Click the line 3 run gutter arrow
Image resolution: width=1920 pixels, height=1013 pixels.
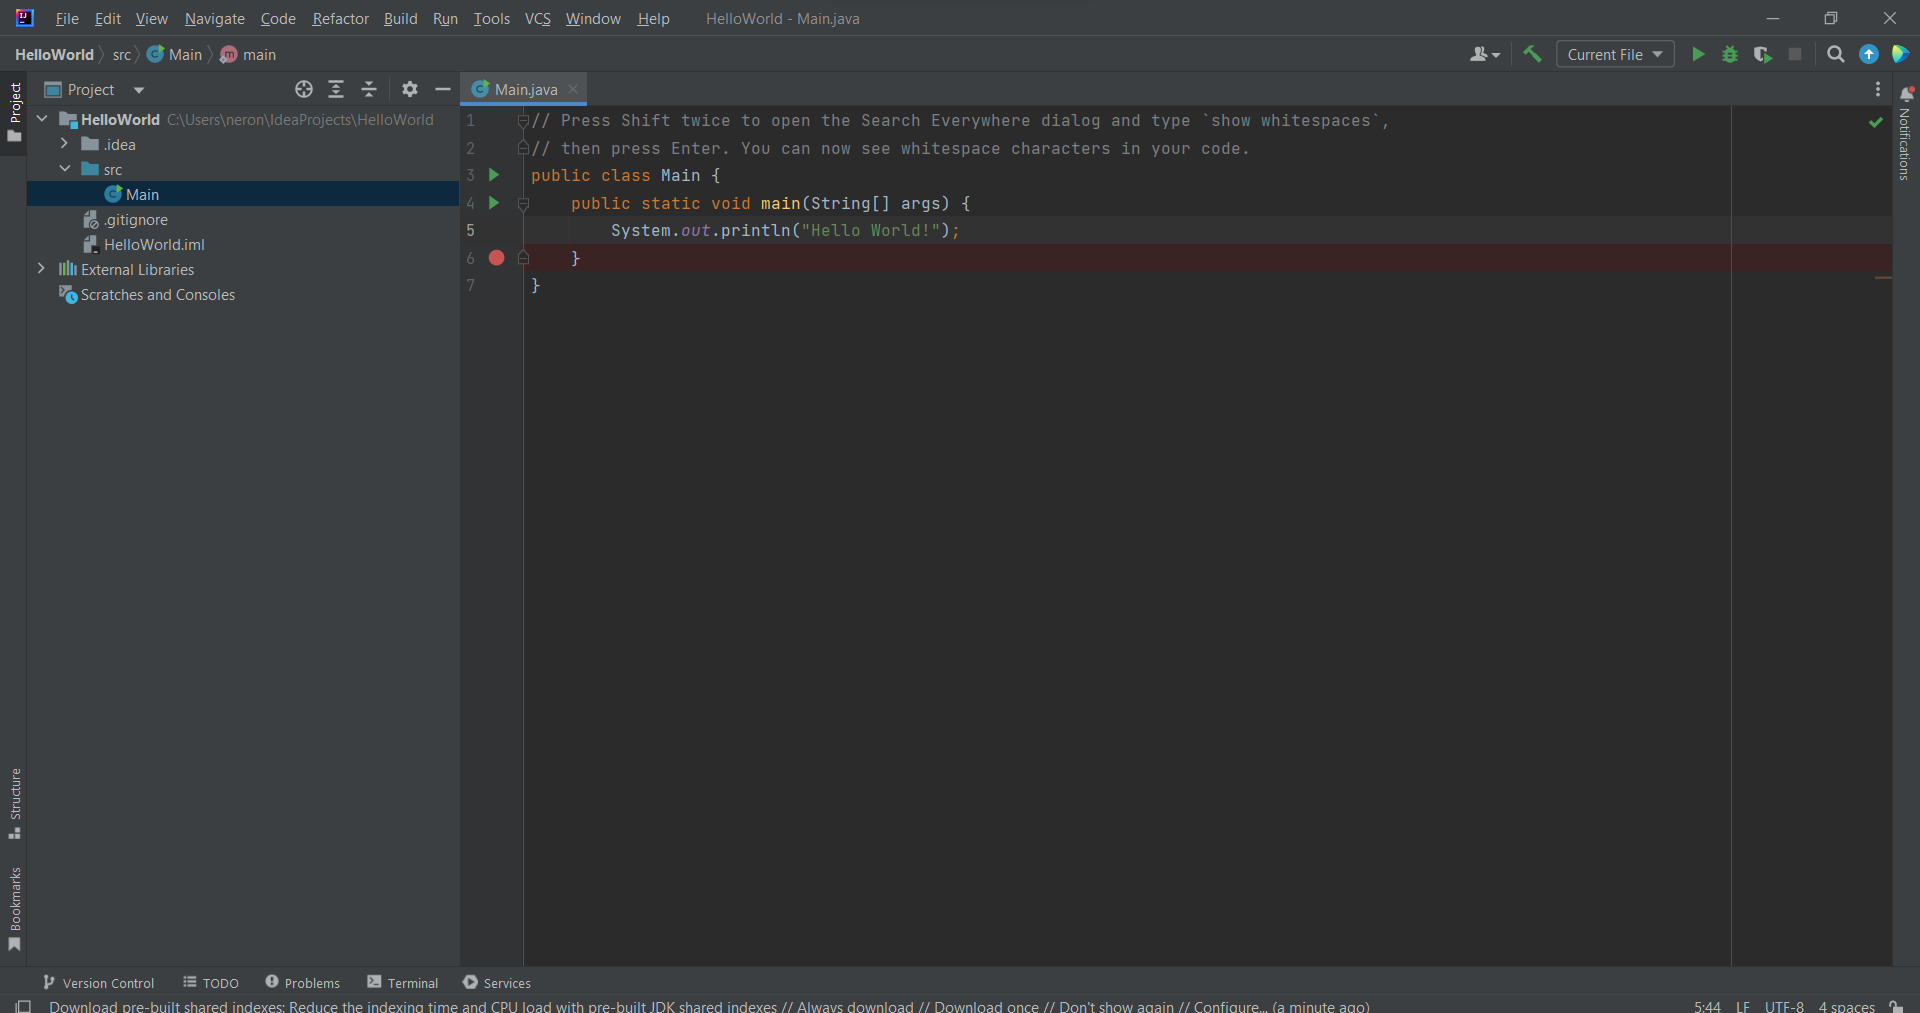point(494,175)
